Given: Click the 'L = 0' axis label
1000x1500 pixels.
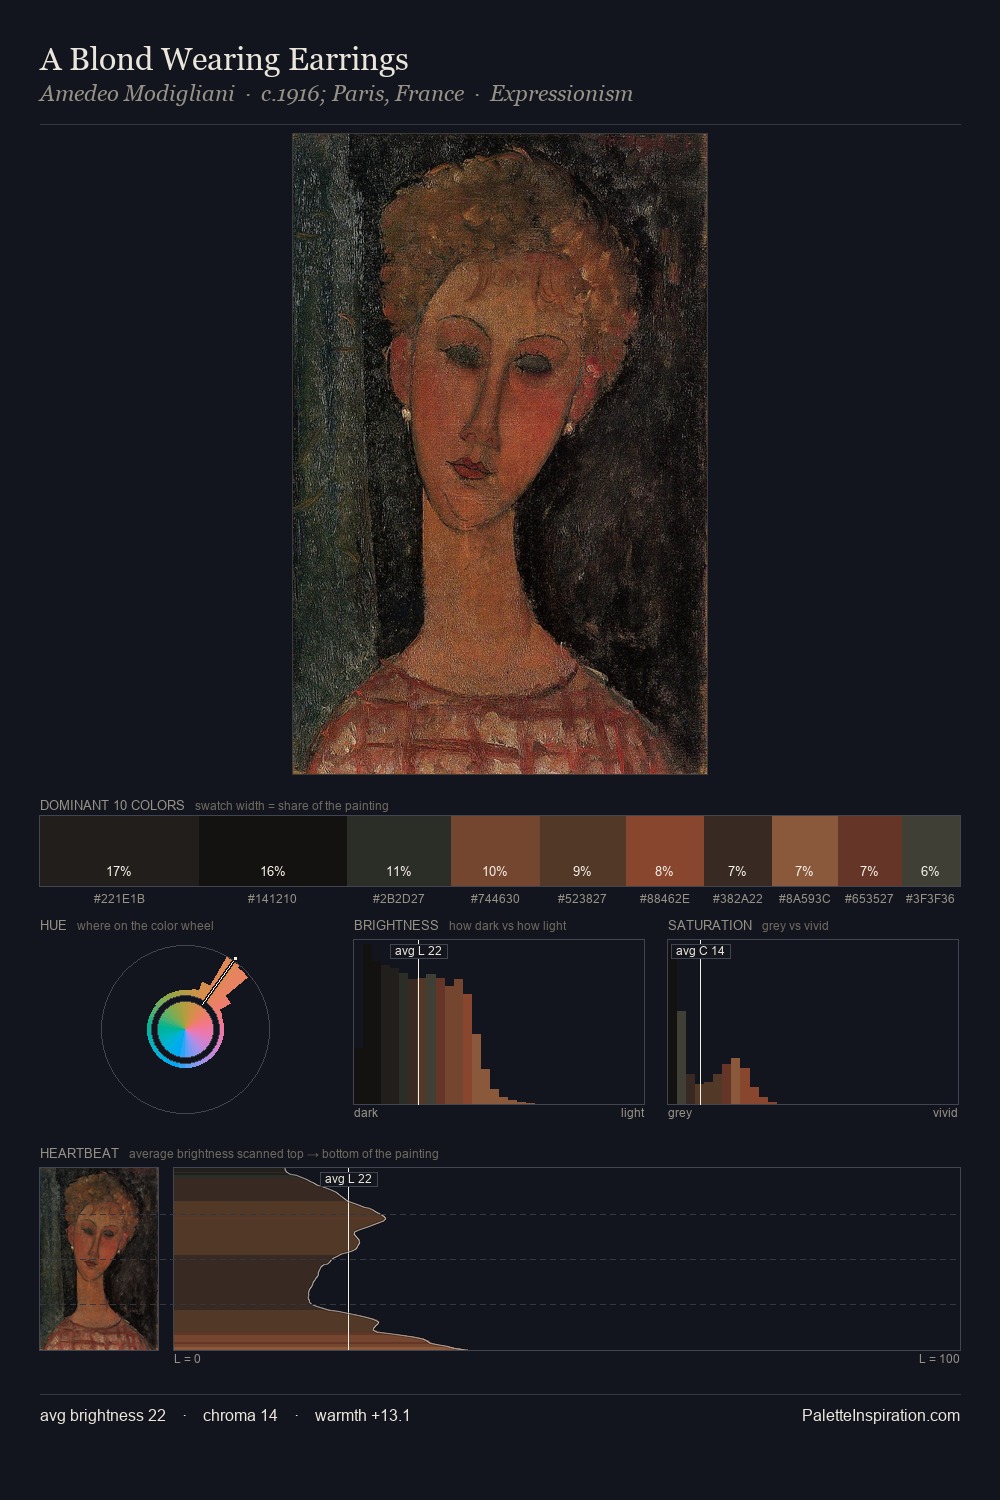Looking at the screenshot, I should point(187,1359).
